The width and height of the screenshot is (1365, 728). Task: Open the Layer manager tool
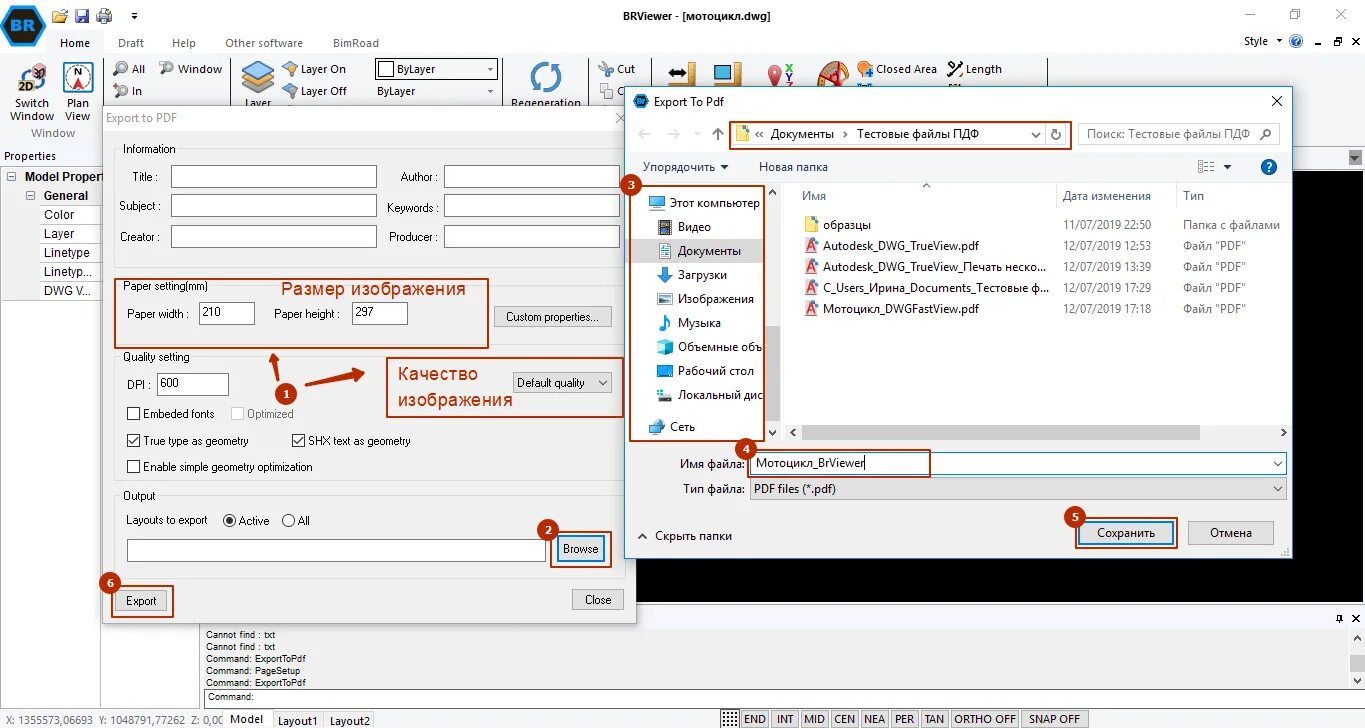click(258, 85)
